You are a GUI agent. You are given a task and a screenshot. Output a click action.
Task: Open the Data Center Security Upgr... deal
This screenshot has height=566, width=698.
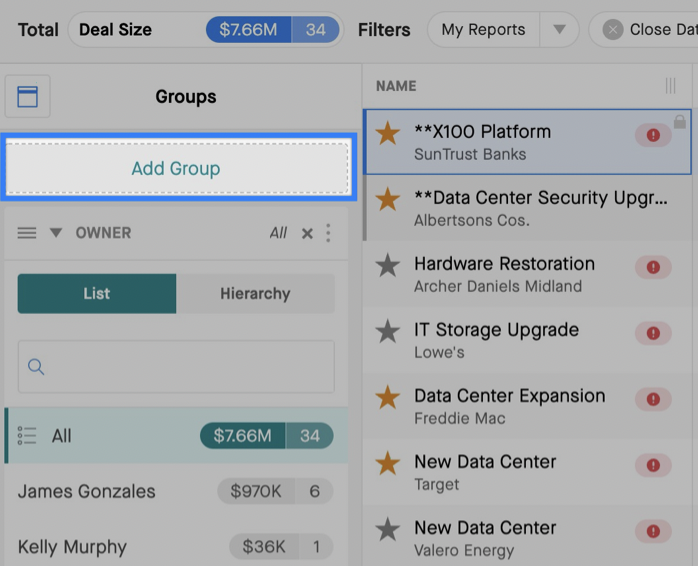541,198
